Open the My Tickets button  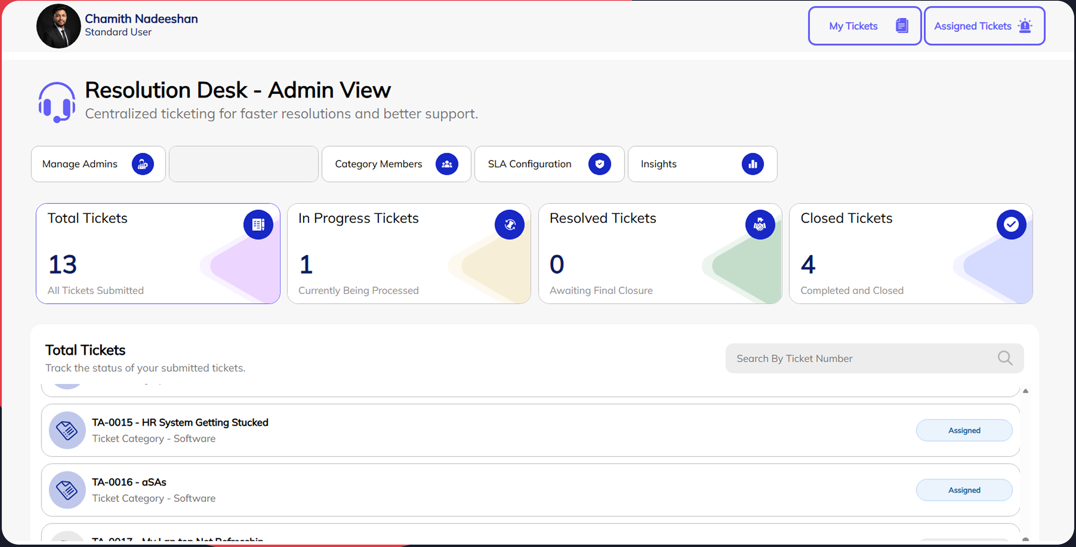(x=865, y=26)
